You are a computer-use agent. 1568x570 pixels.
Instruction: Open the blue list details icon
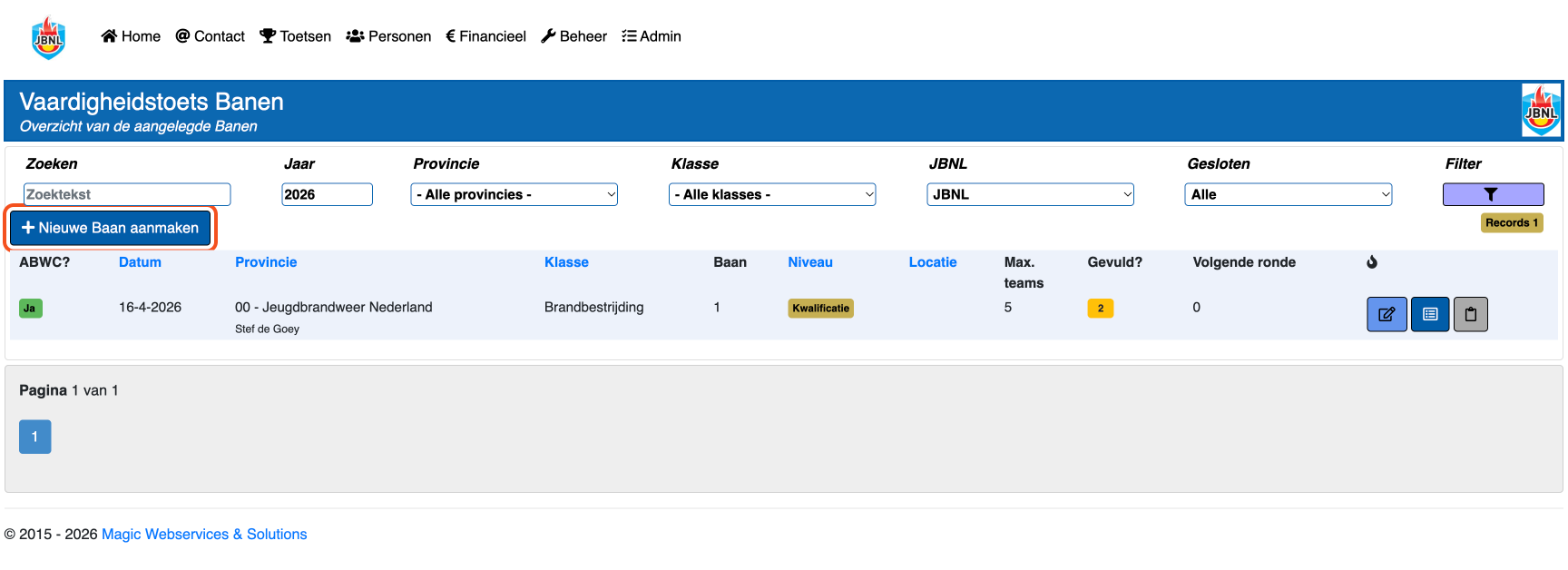click(x=1430, y=314)
